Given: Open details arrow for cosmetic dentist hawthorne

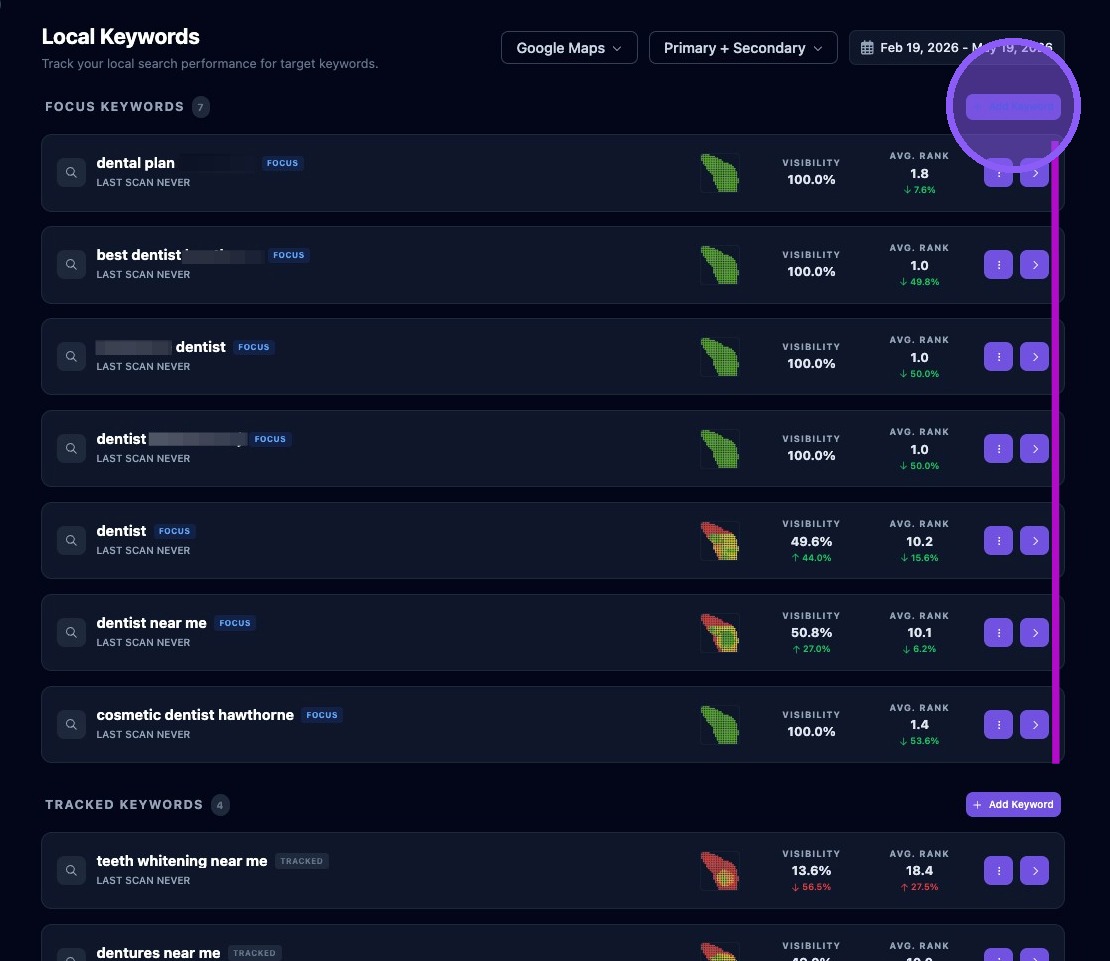Looking at the screenshot, I should (x=1034, y=725).
